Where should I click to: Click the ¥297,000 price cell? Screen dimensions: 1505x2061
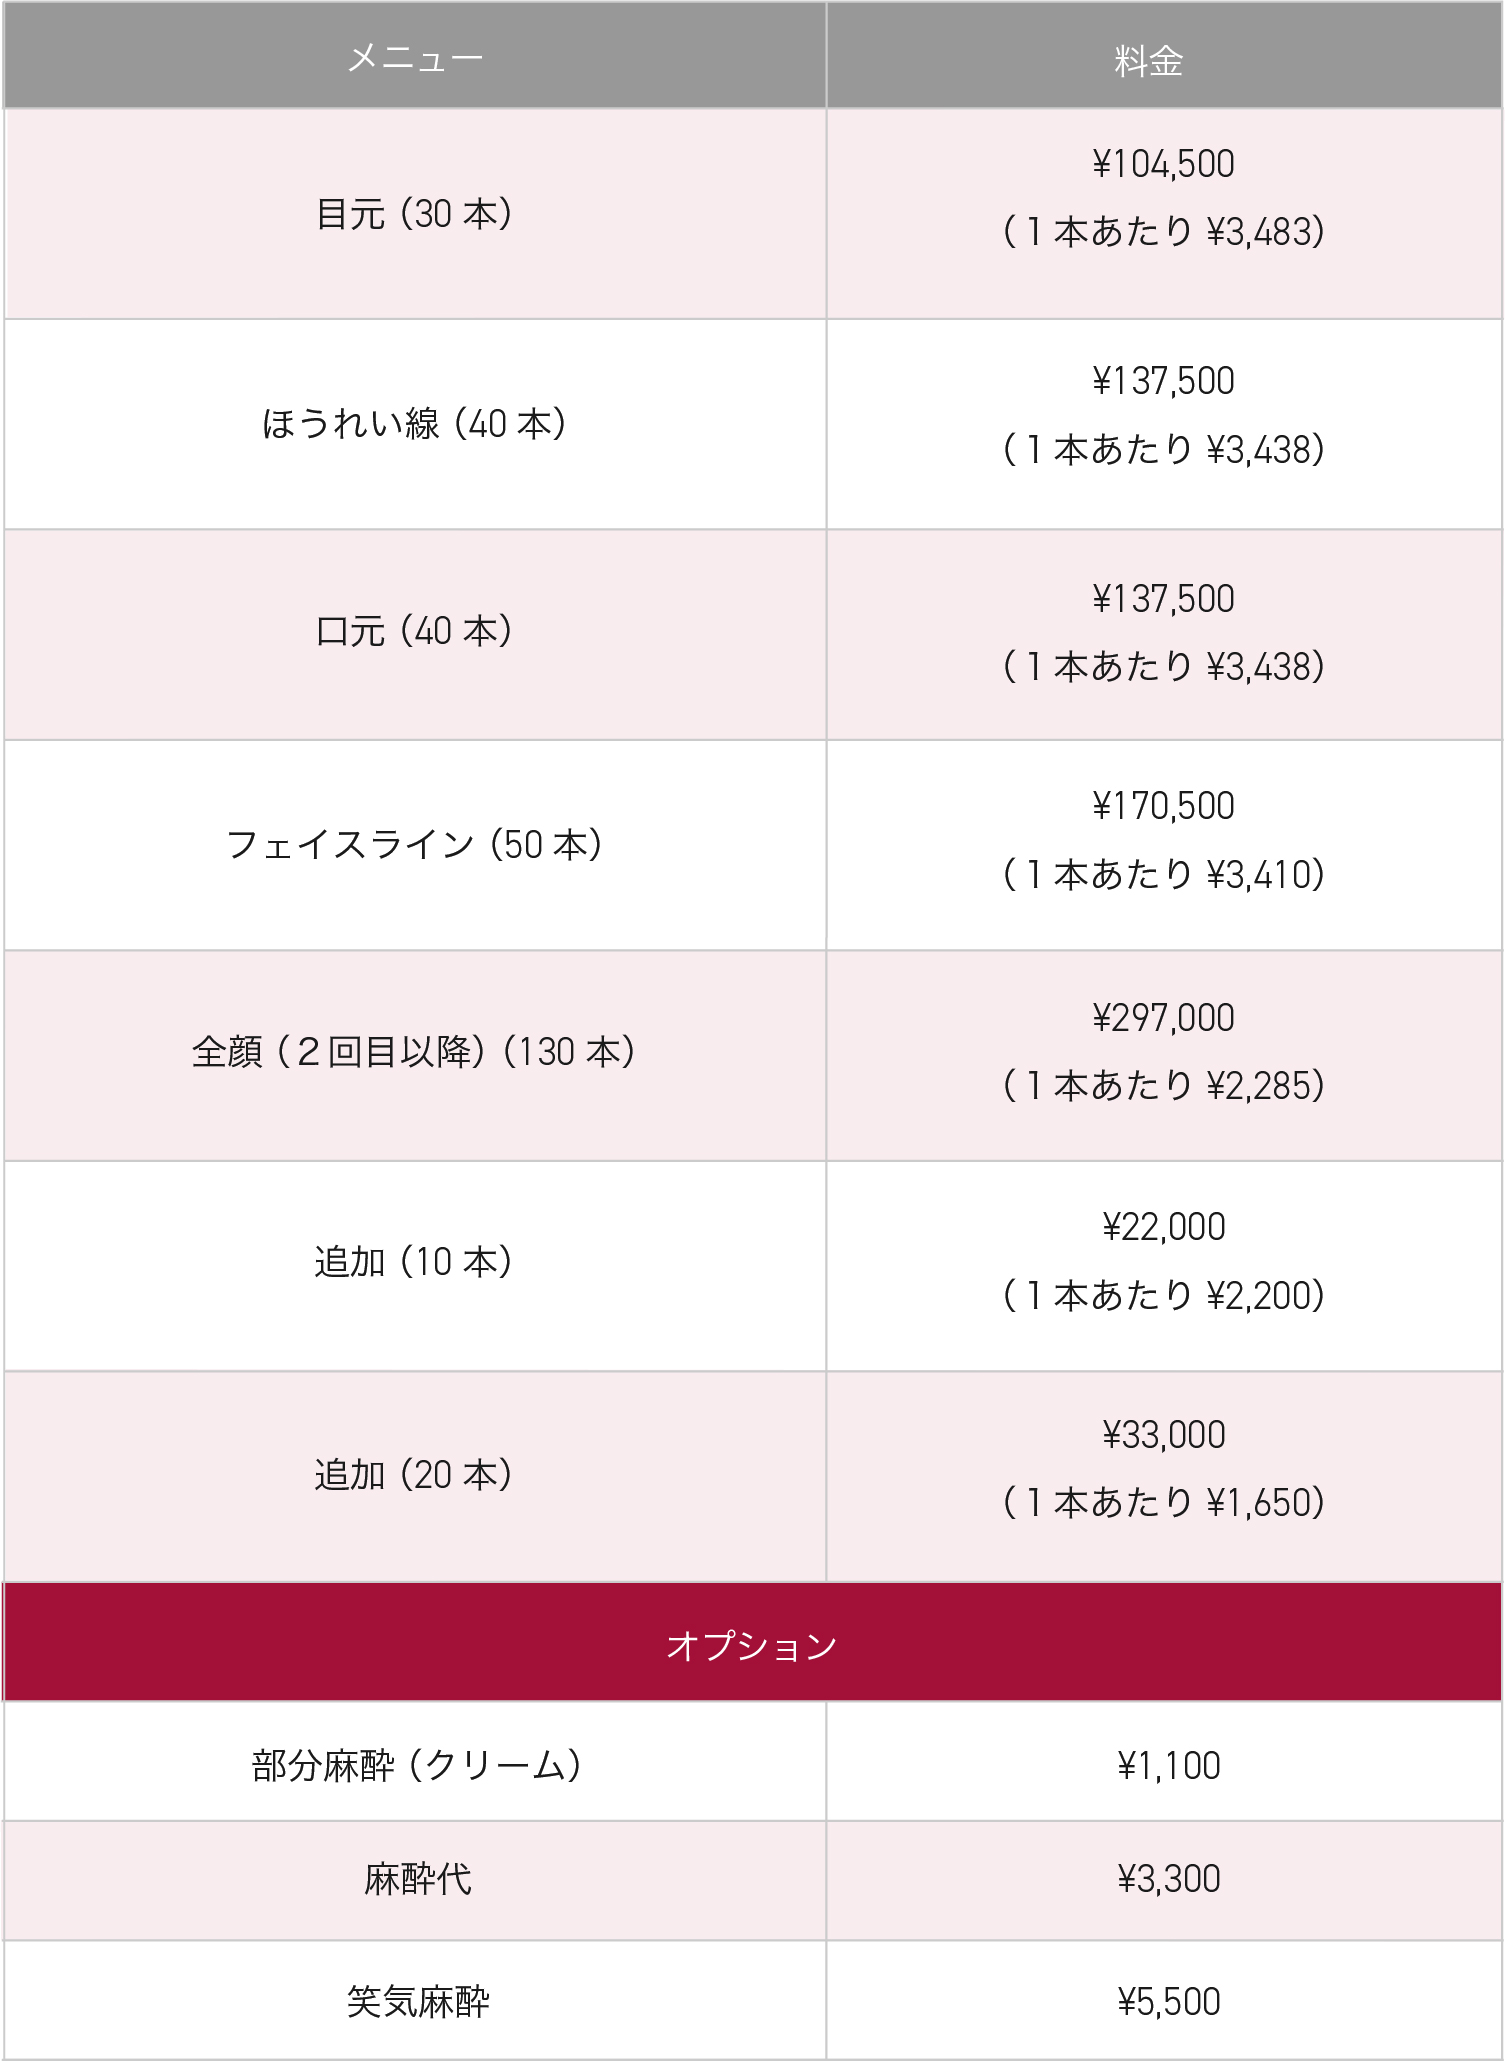pos(1163,1052)
